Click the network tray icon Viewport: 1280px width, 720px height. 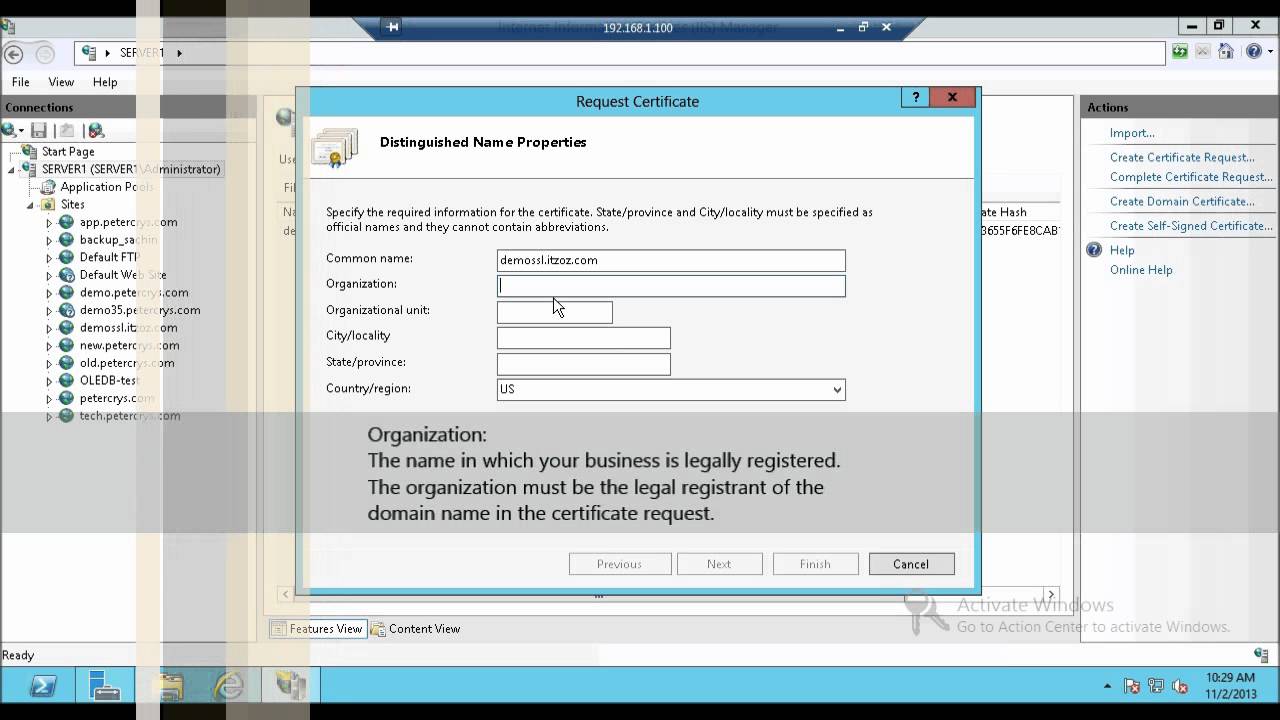click(x=1156, y=686)
